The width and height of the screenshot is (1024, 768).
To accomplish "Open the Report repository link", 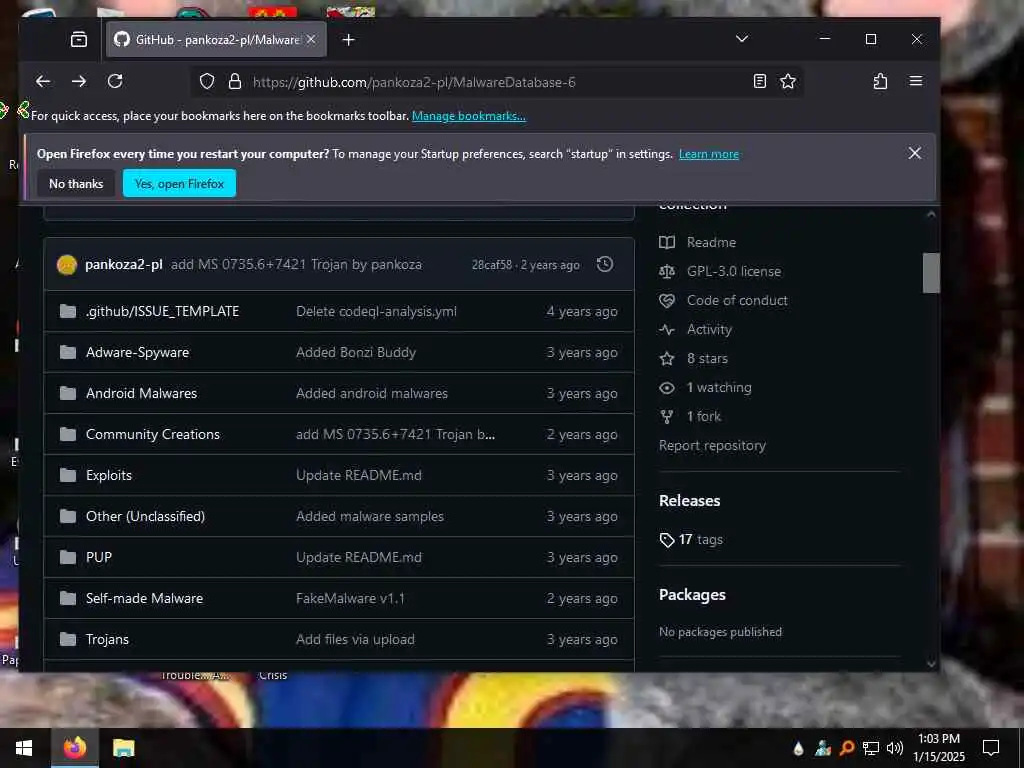I will pos(712,446).
